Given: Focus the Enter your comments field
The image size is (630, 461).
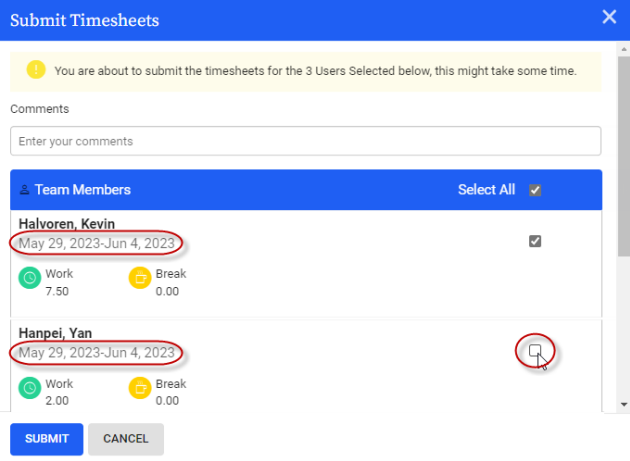Looking at the screenshot, I should click(306, 141).
